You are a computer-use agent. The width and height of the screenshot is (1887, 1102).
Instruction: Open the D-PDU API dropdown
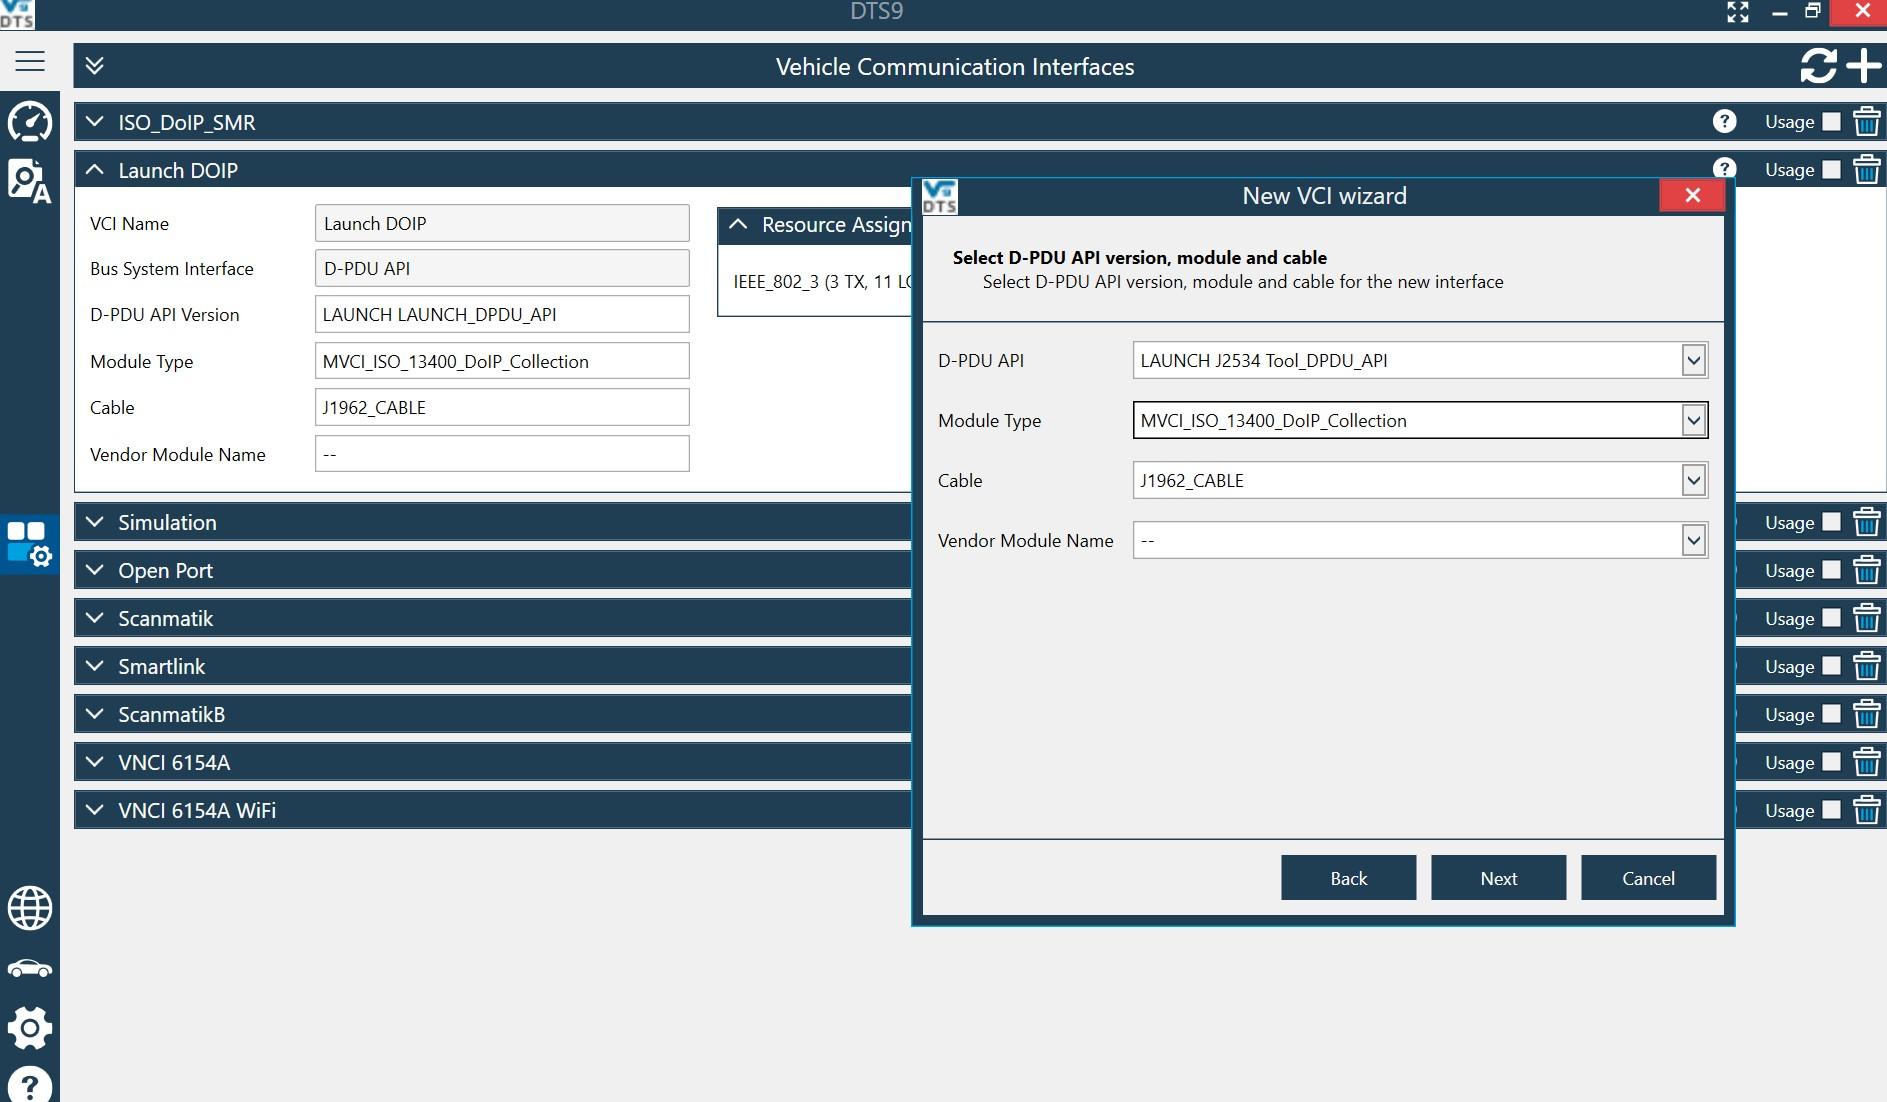[x=1692, y=361]
